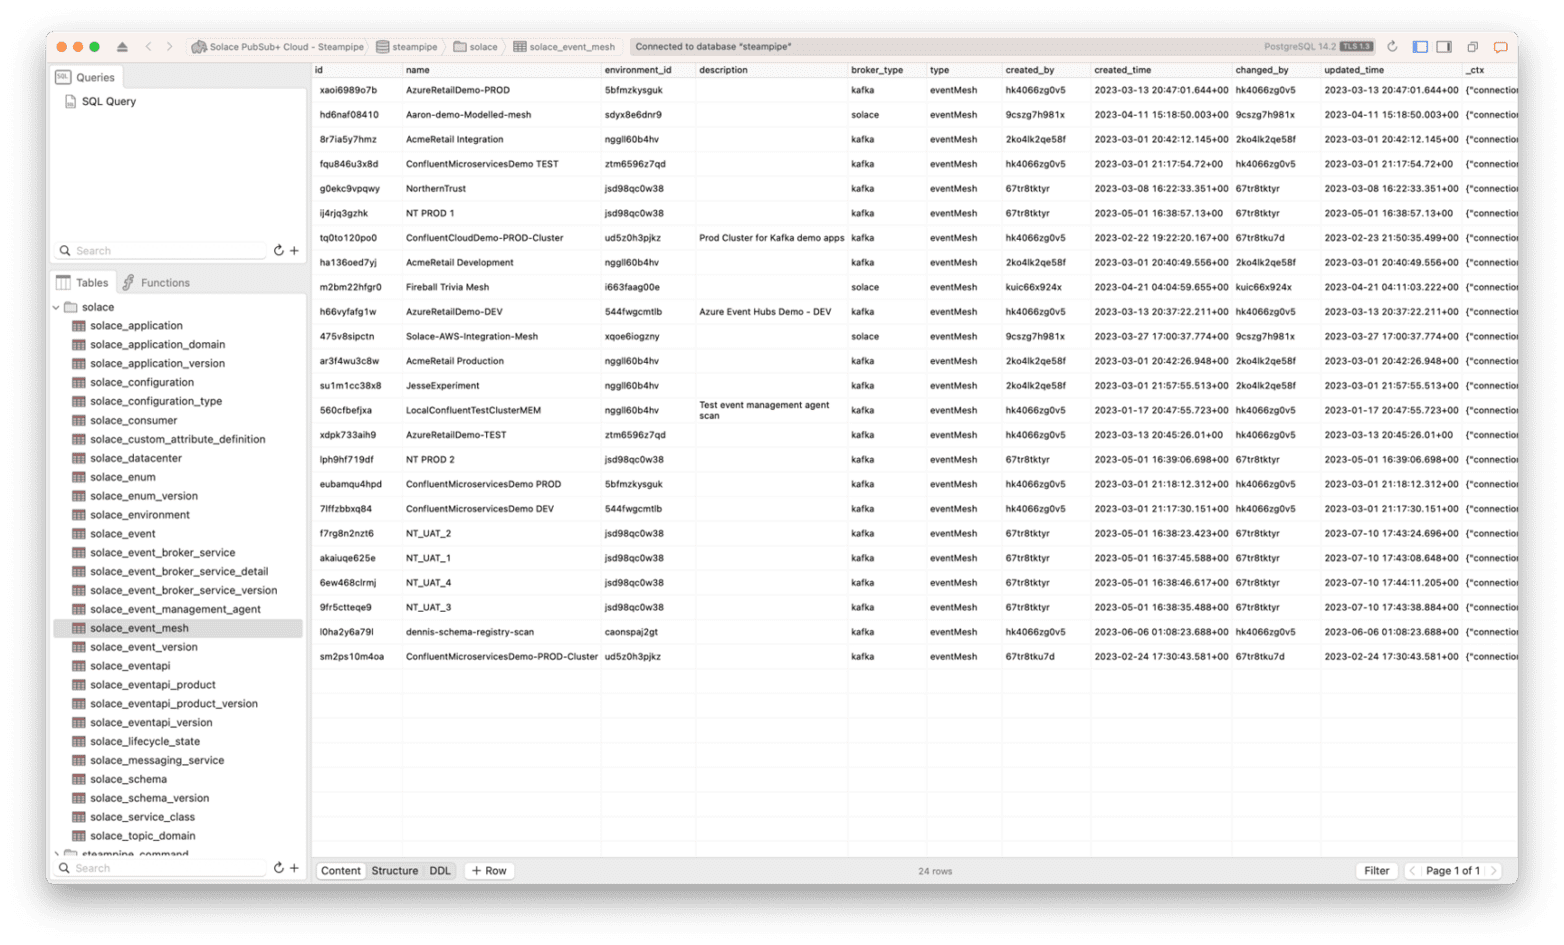Screen dimensions: 1564x945
Task: Click the overlapping windows icon near top right
Action: point(1471,46)
